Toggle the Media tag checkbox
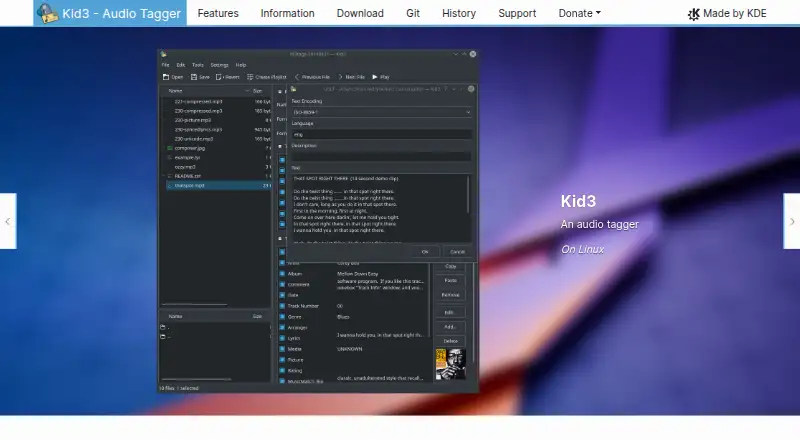 click(x=282, y=349)
